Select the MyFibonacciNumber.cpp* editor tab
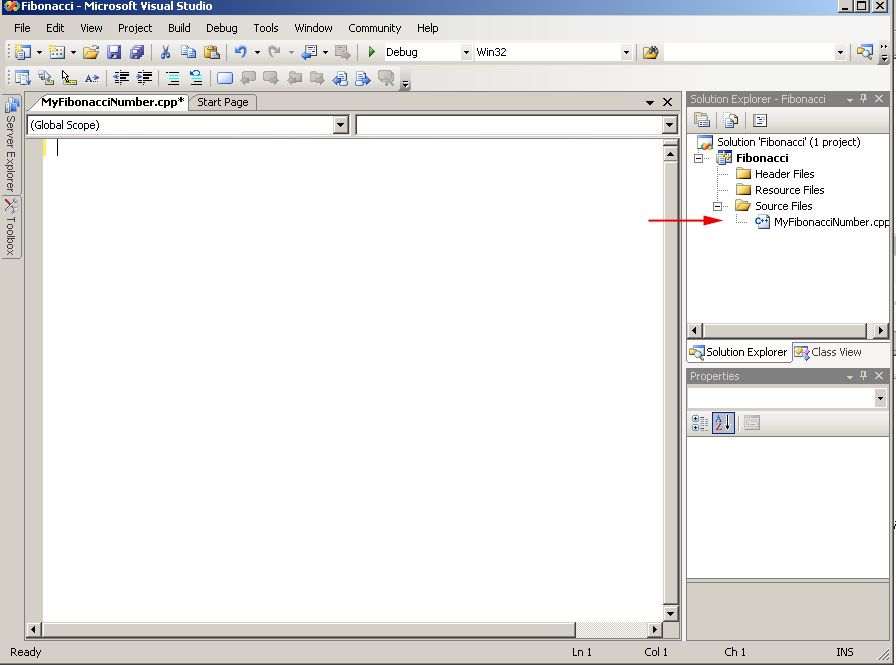The width and height of the screenshot is (896, 665). pyautogui.click(x=112, y=102)
